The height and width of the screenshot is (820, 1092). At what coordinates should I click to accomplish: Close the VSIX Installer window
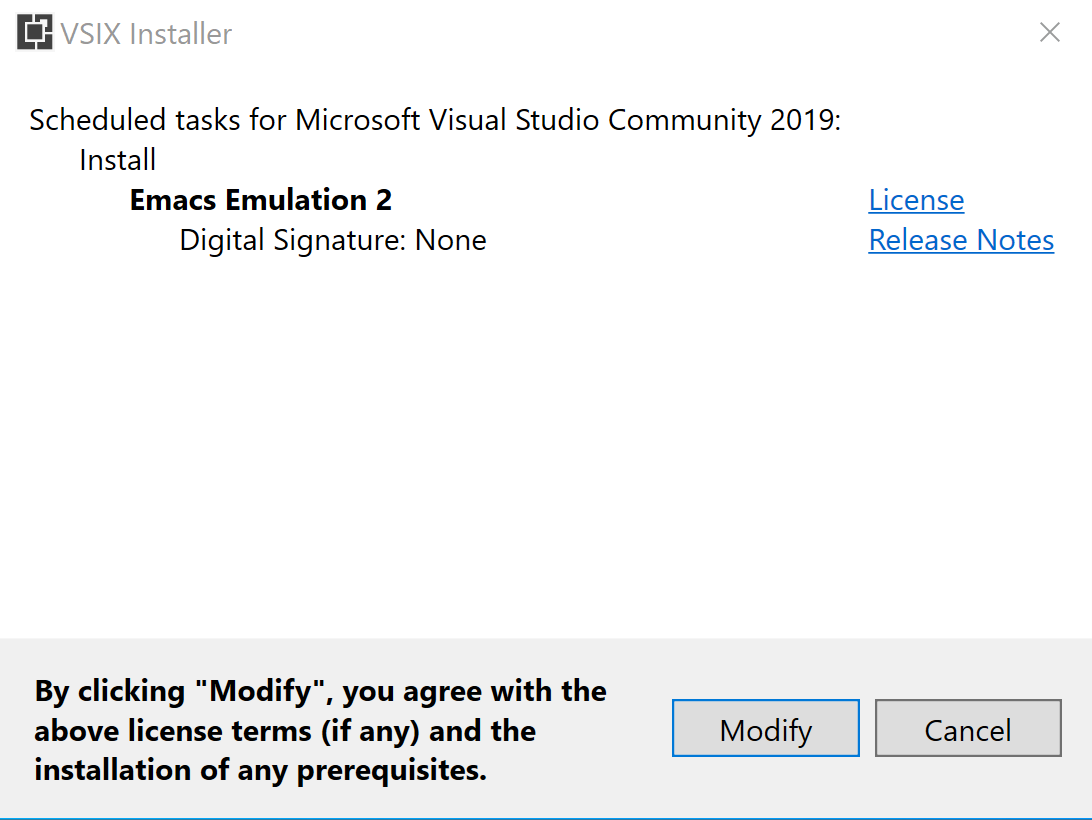(x=1049, y=32)
